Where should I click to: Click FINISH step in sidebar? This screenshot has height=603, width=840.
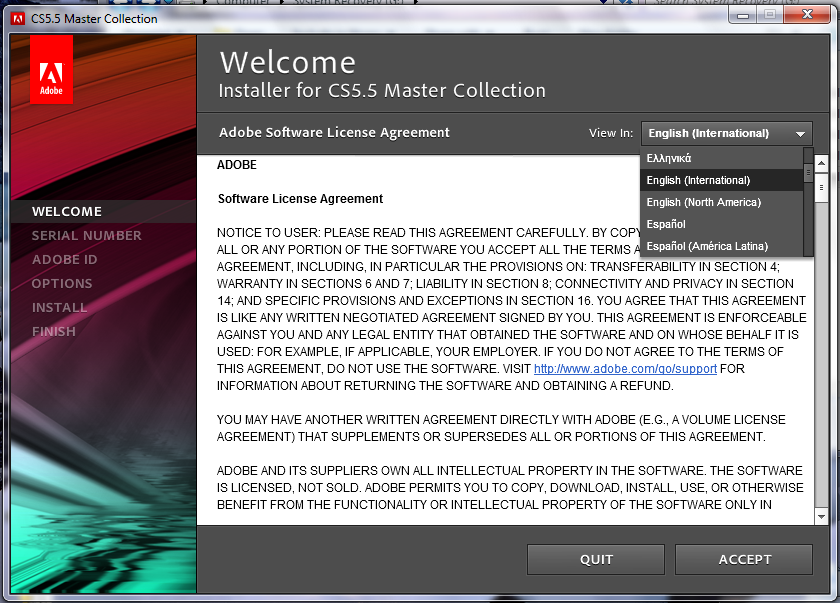tap(54, 332)
